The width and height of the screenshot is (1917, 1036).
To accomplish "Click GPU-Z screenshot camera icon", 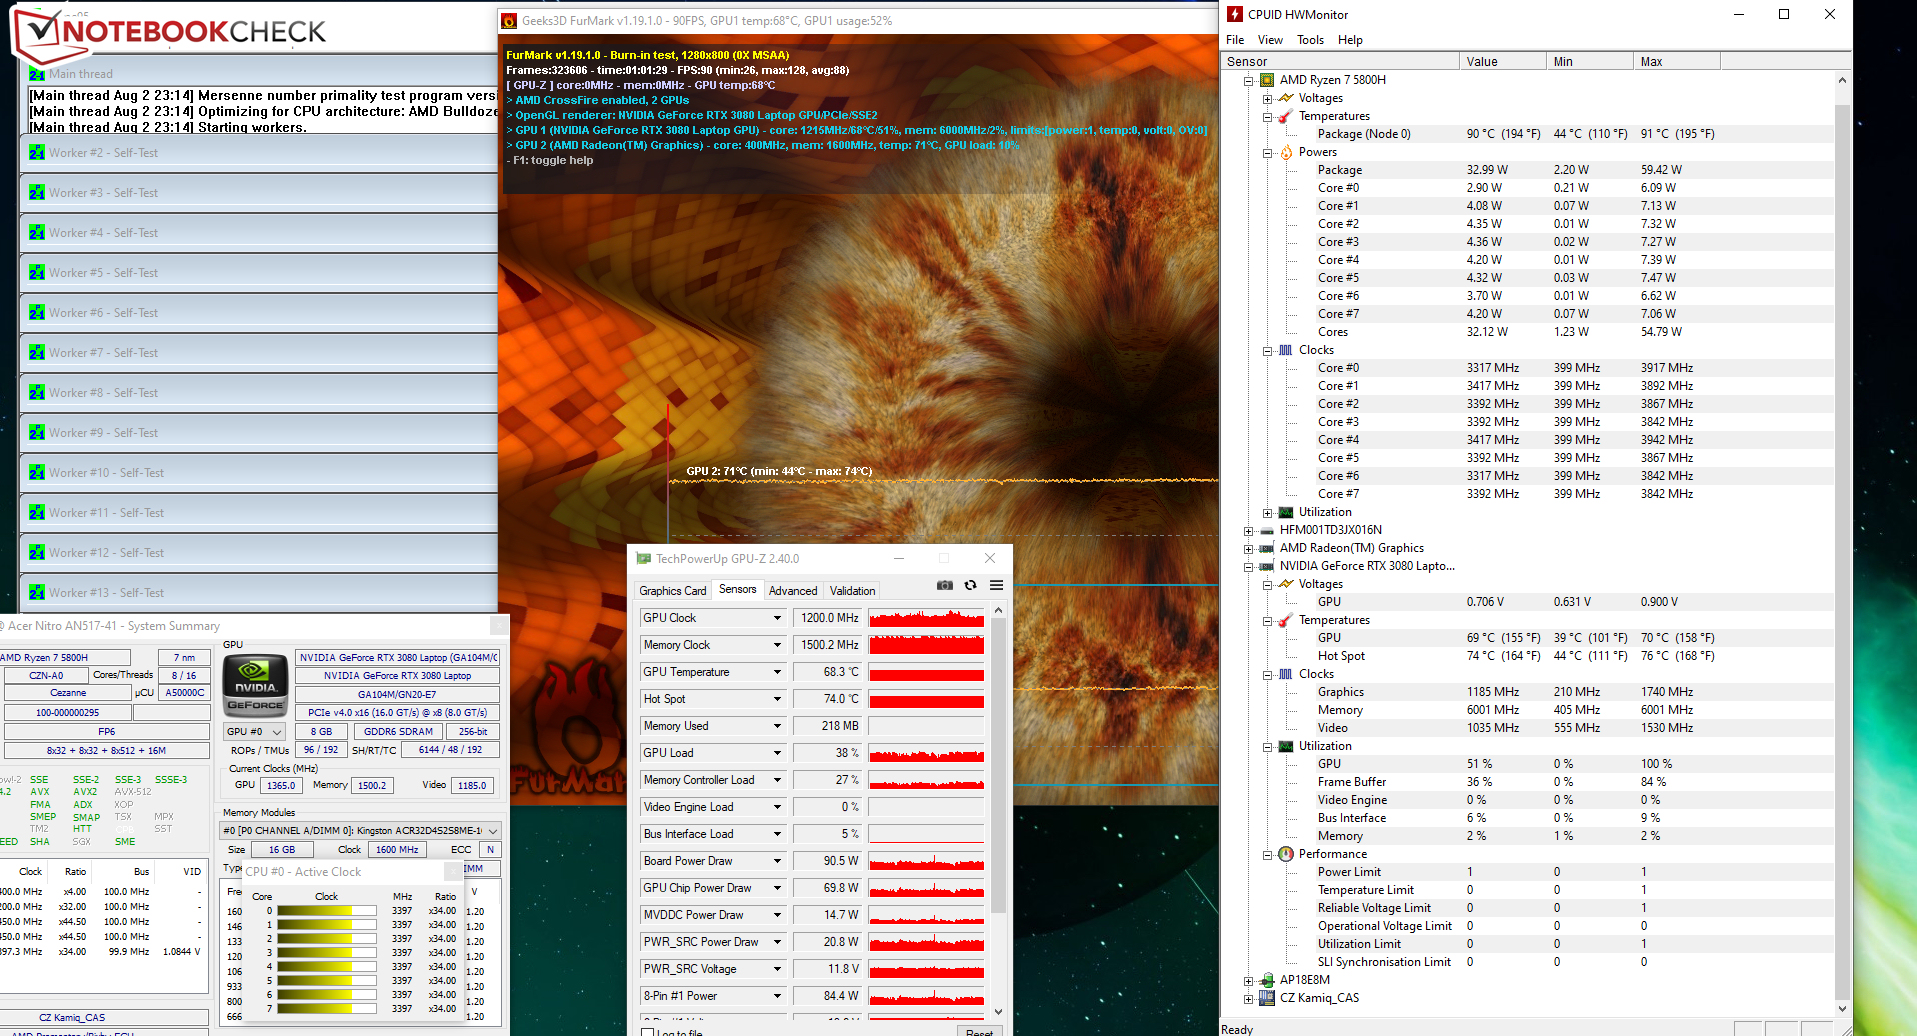I will (x=944, y=585).
